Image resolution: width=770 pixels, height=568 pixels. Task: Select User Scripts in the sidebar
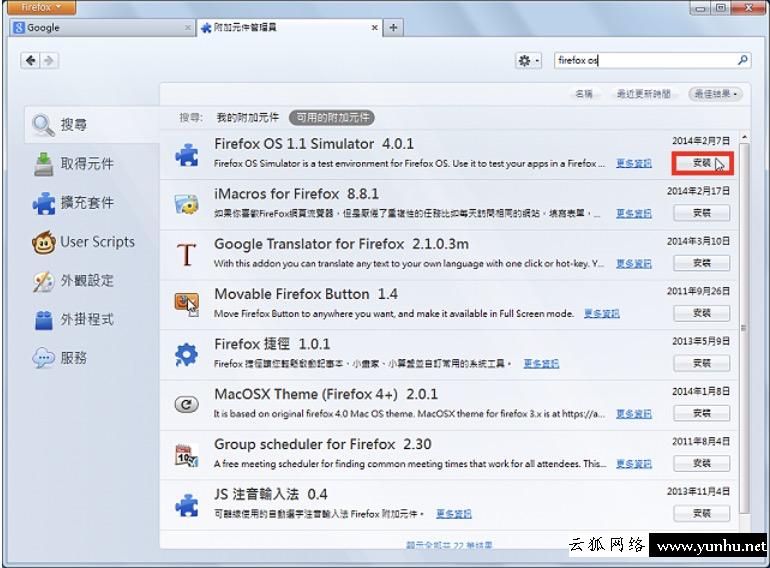click(92, 242)
